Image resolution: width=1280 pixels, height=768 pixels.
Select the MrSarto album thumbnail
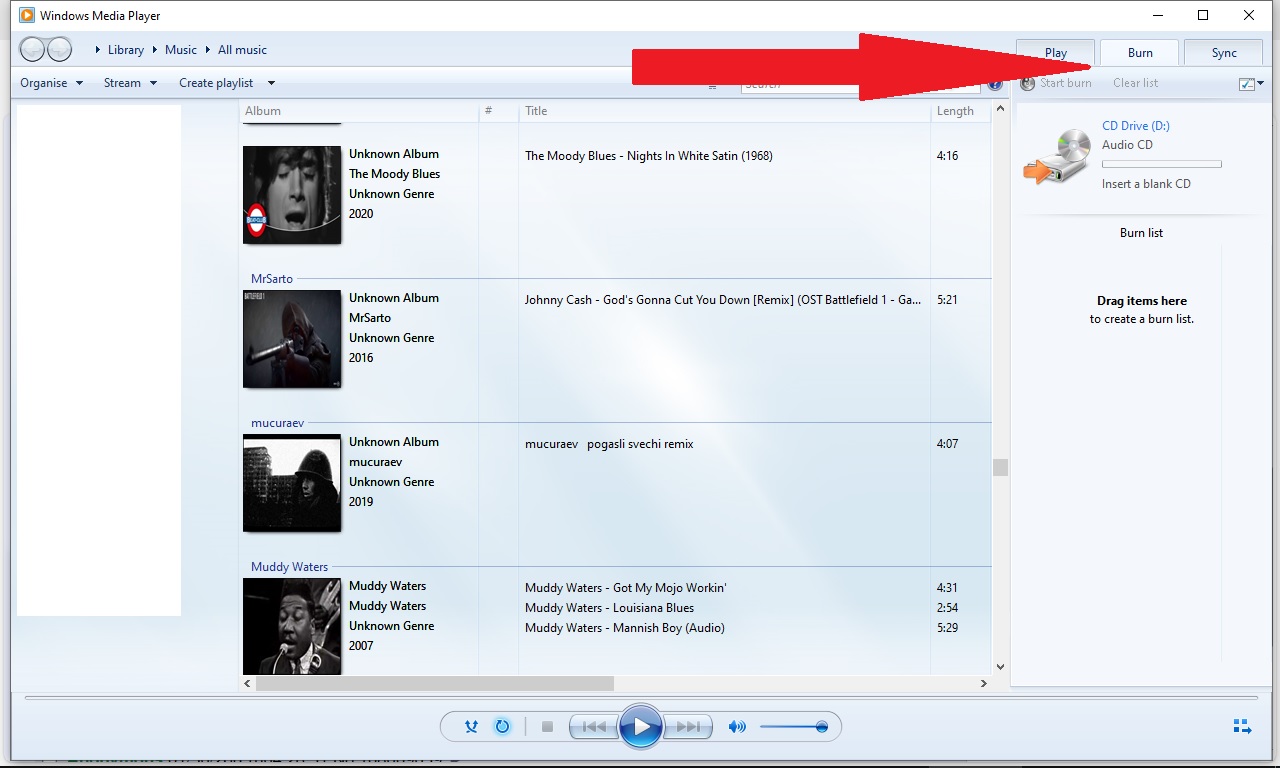(x=292, y=339)
